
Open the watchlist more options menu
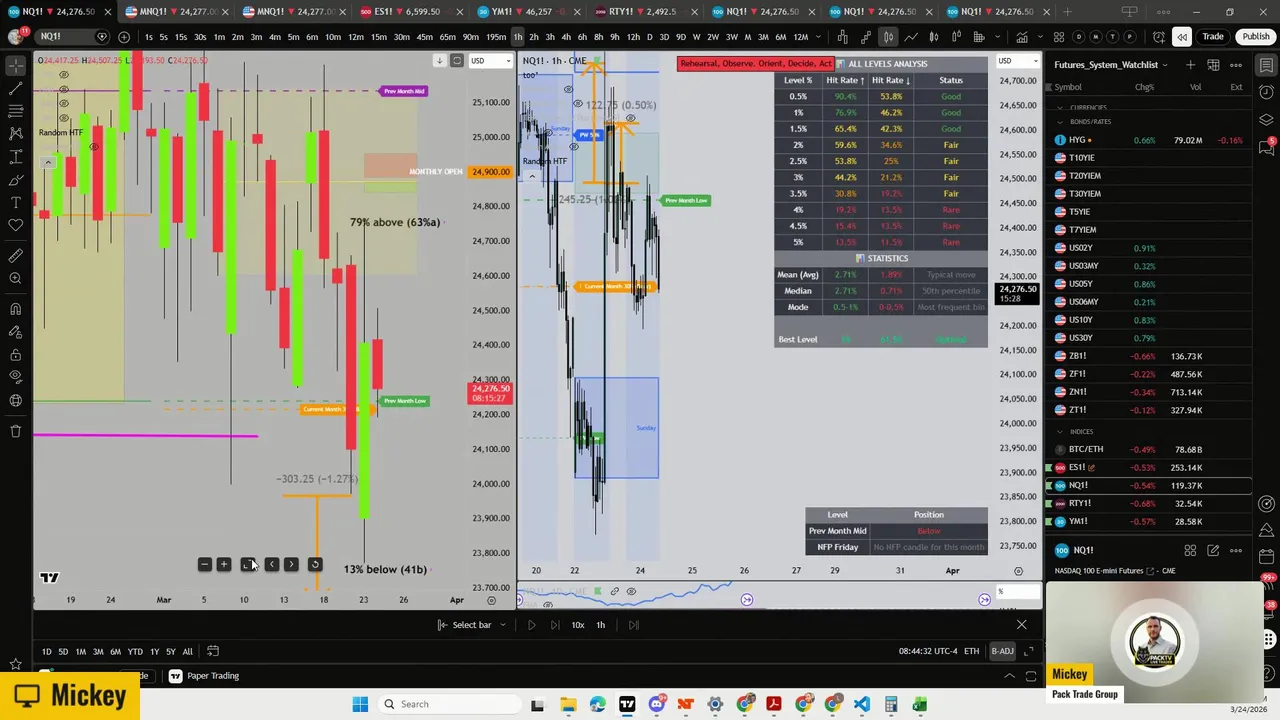[x=1236, y=65]
